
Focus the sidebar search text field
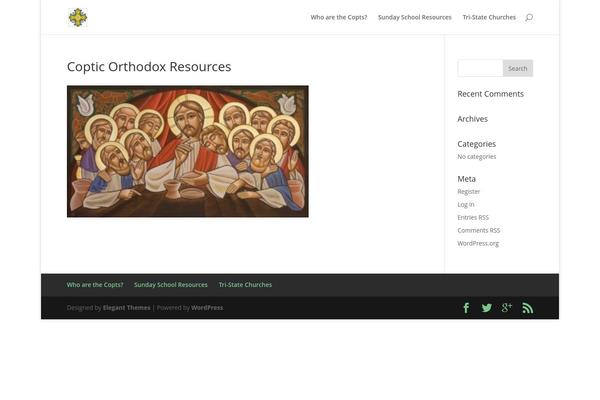point(480,69)
